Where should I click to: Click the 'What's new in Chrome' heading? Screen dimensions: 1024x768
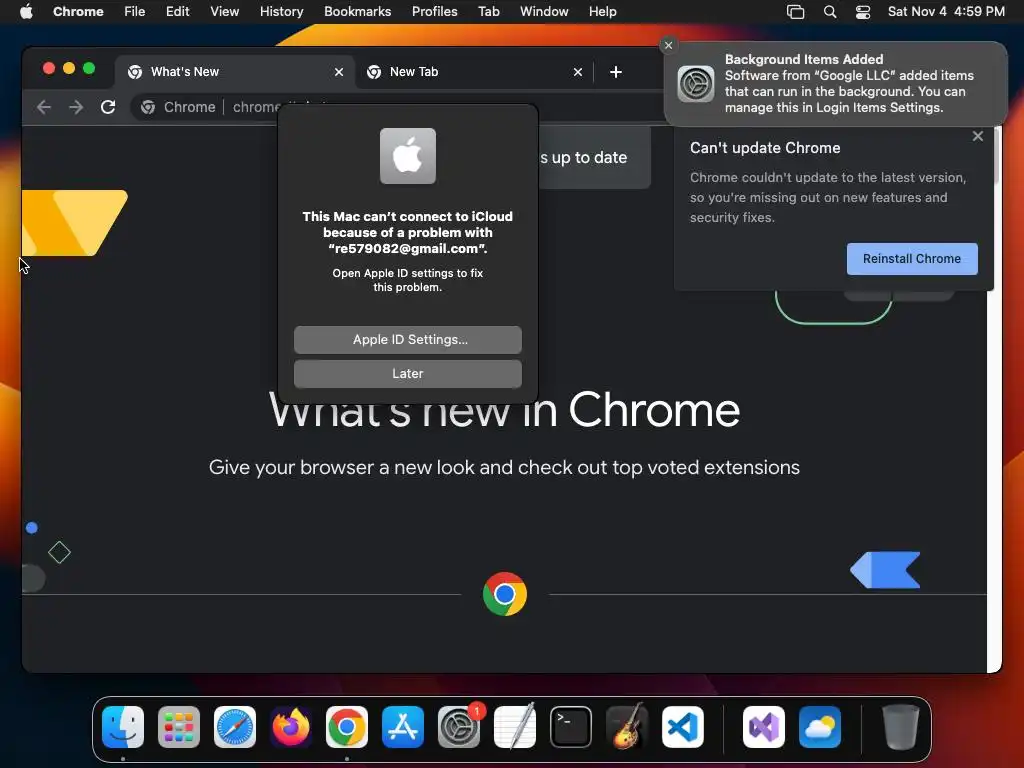(x=504, y=410)
